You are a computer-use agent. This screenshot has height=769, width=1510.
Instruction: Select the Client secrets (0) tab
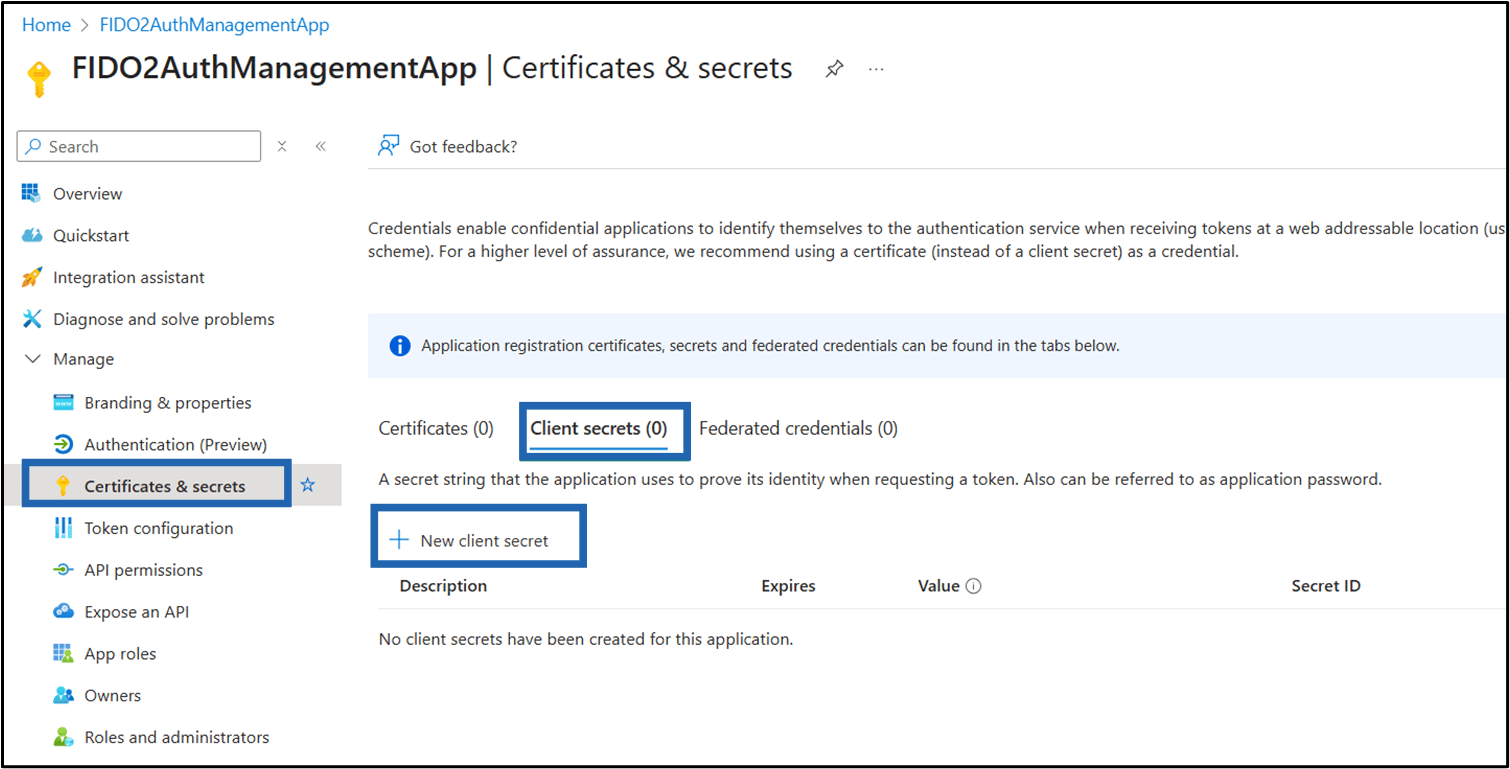click(x=599, y=428)
